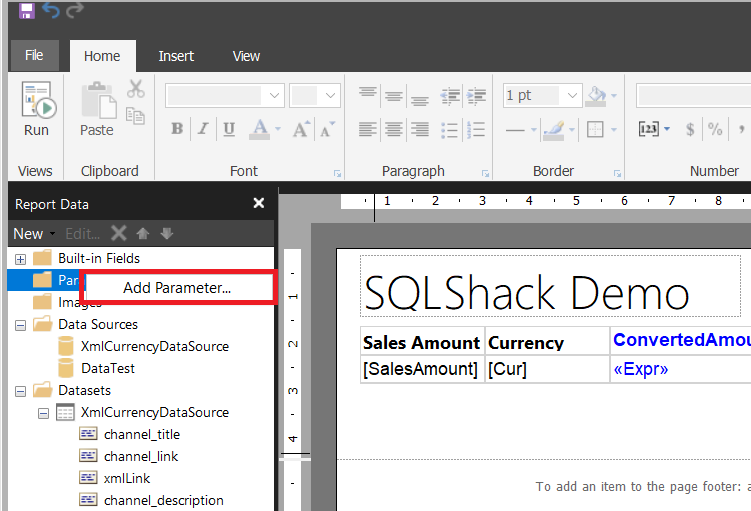
Task: Open the font family dropdown
Action: pyautogui.click(x=275, y=96)
